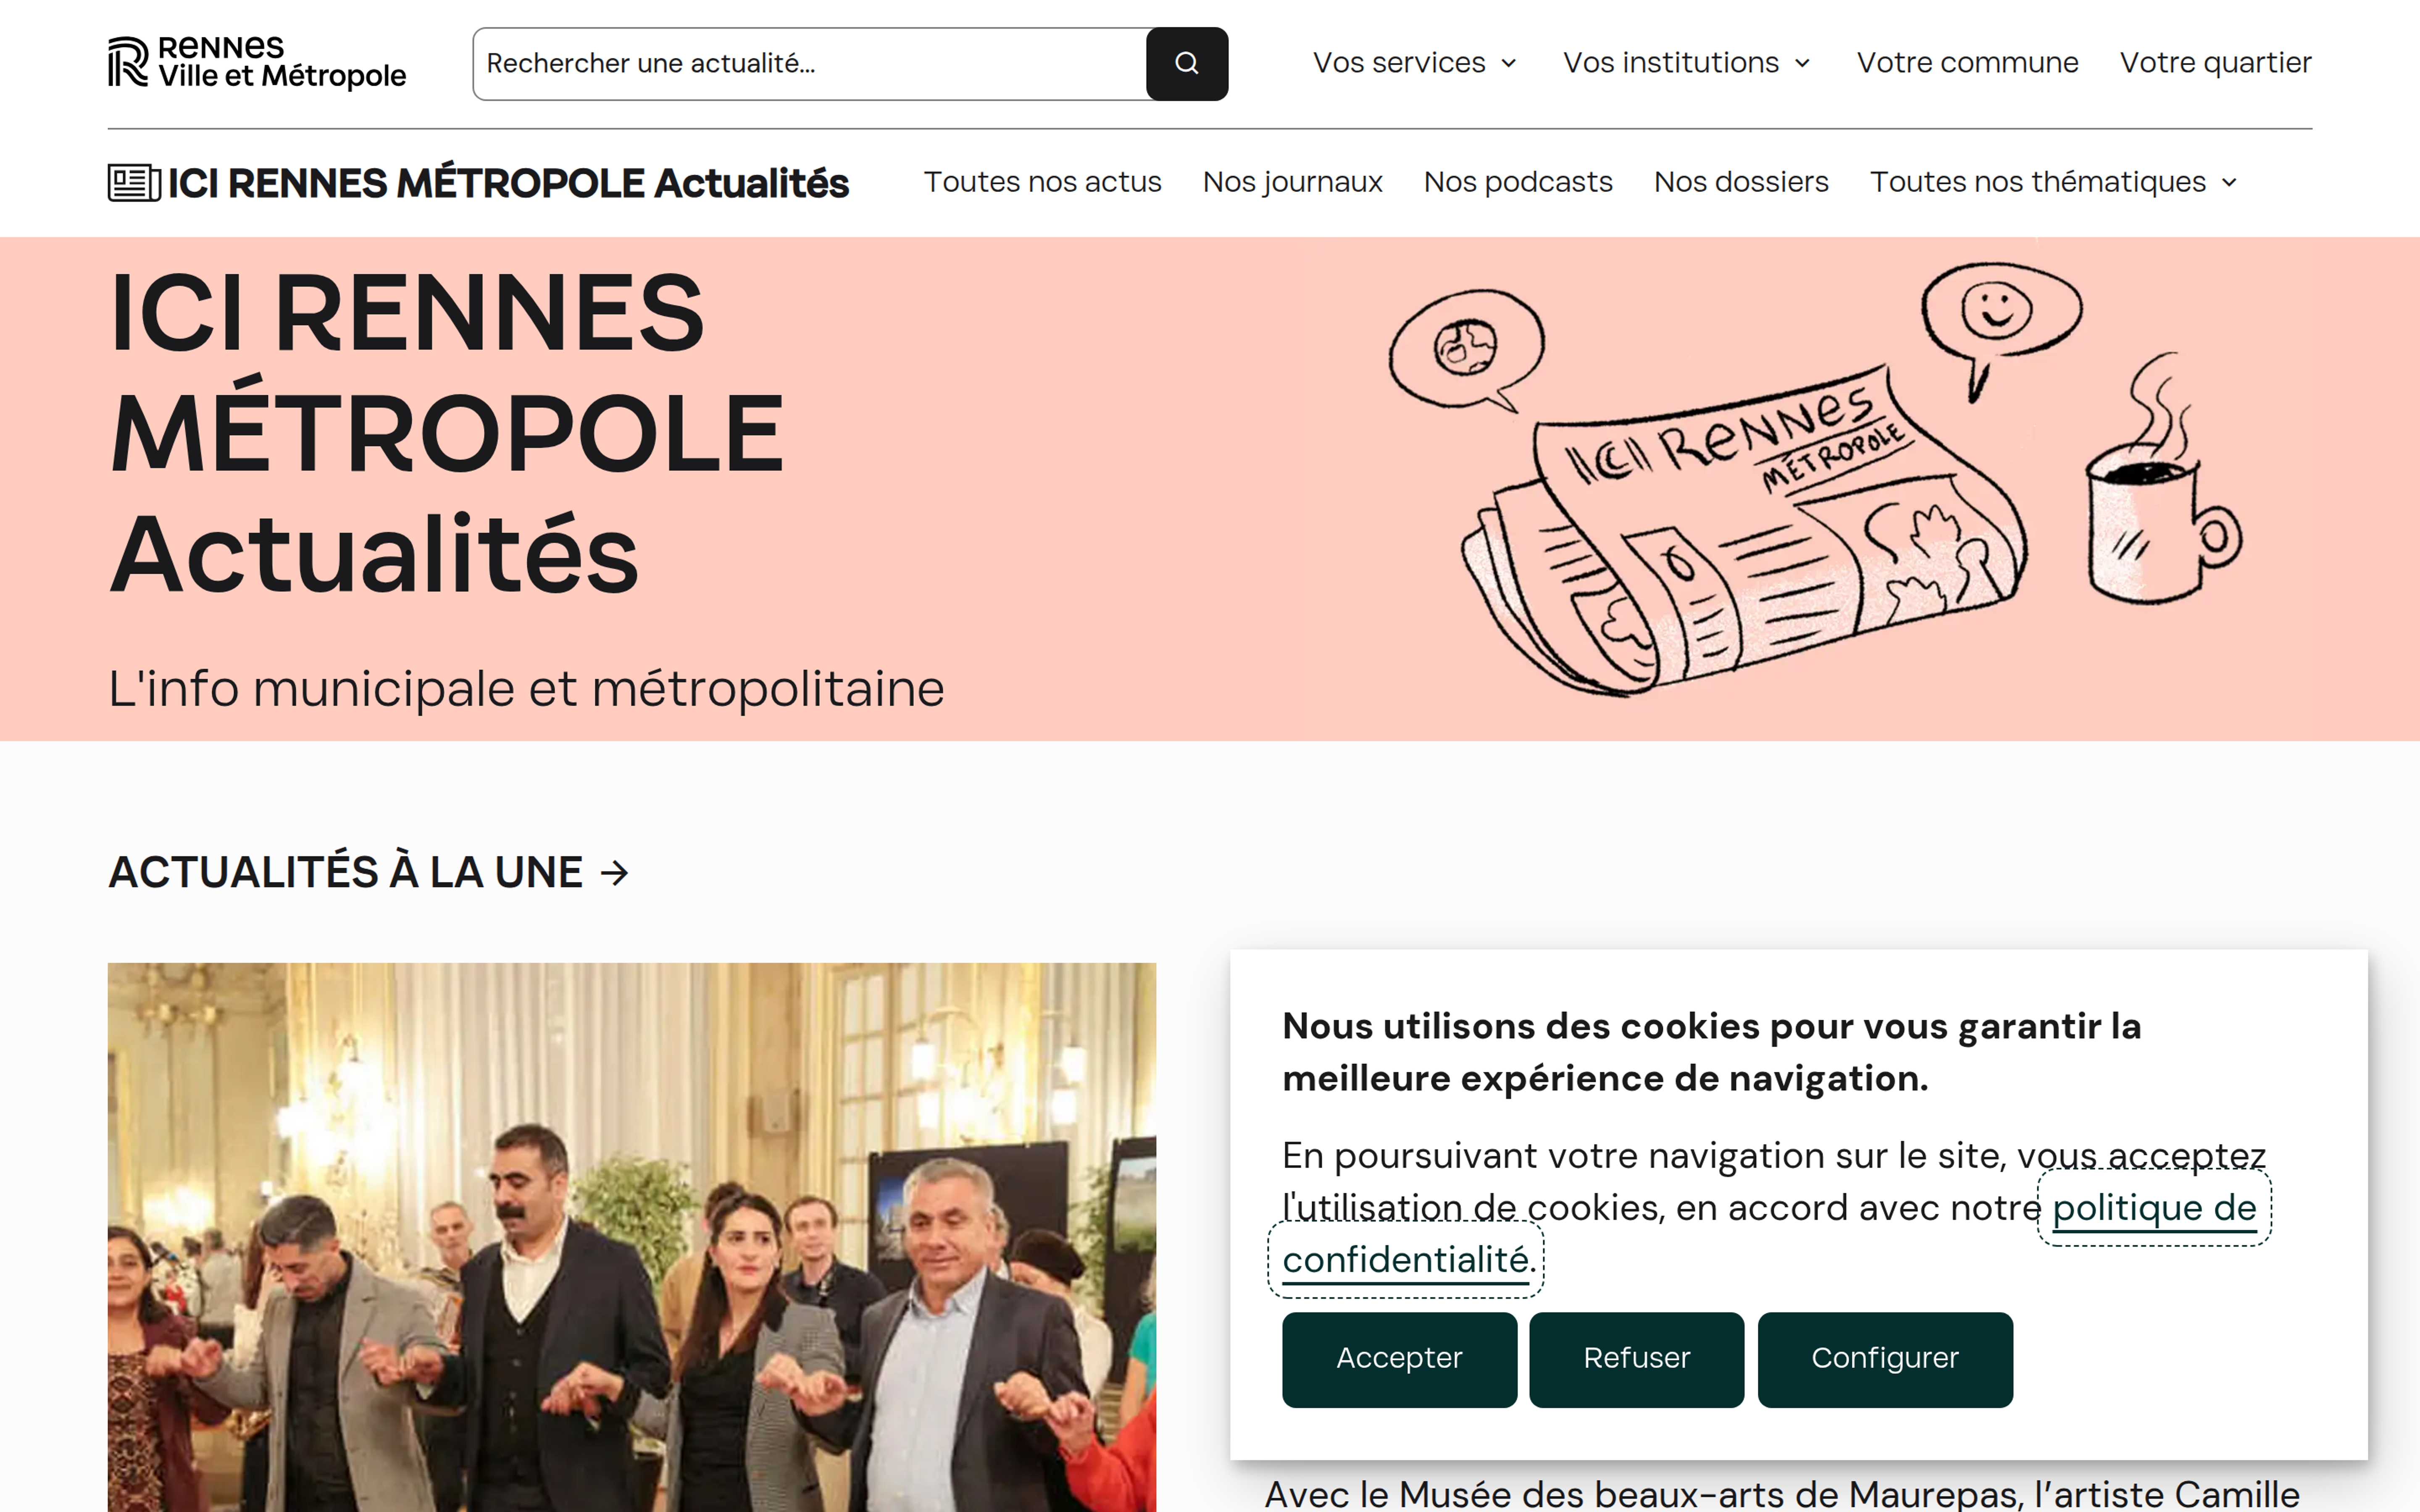Open the Nos journaux section
This screenshot has width=2420, height=1512.
point(1292,182)
